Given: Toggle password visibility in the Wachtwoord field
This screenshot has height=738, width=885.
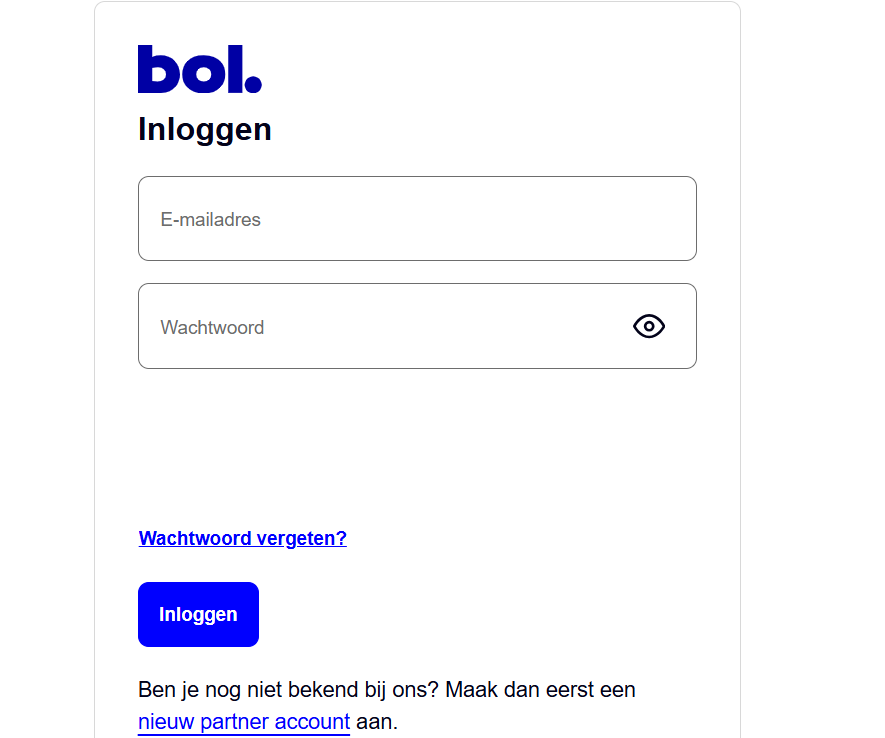Looking at the screenshot, I should [649, 326].
